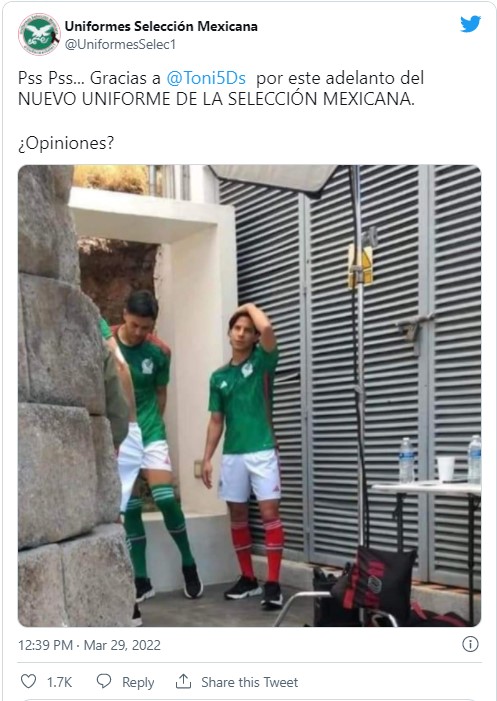
Task: Click the Pss Pss... Gracias a text
Action: pyautogui.click(x=89, y=78)
